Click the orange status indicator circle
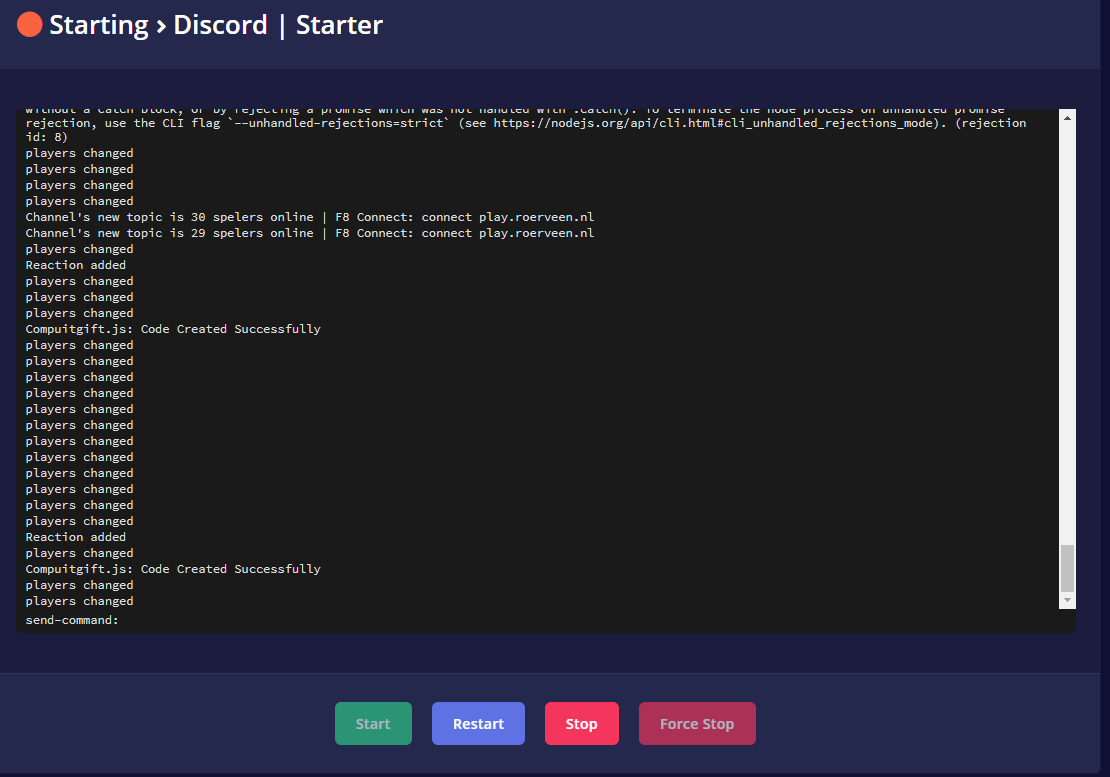1110x777 pixels. (x=29, y=24)
